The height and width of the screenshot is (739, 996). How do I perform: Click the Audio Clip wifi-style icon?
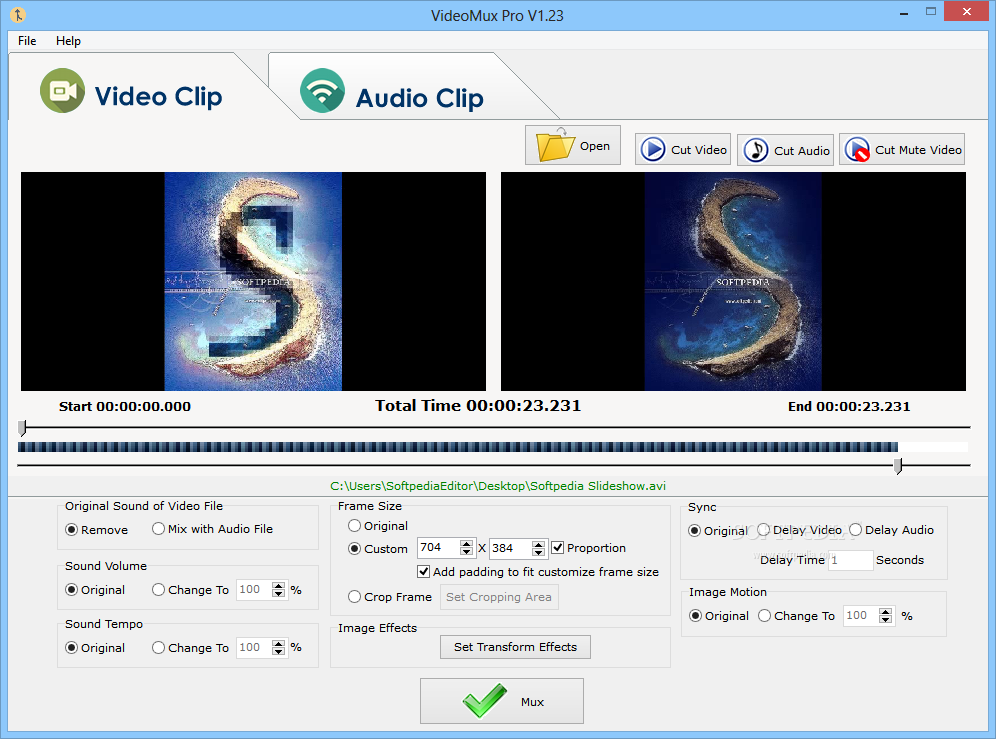(x=323, y=91)
